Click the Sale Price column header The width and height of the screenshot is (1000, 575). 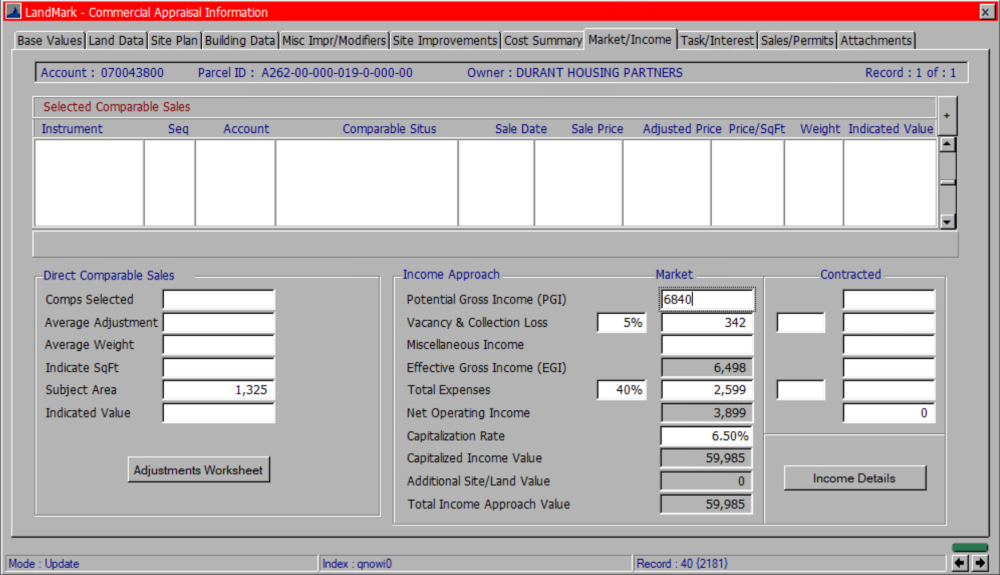click(x=597, y=129)
